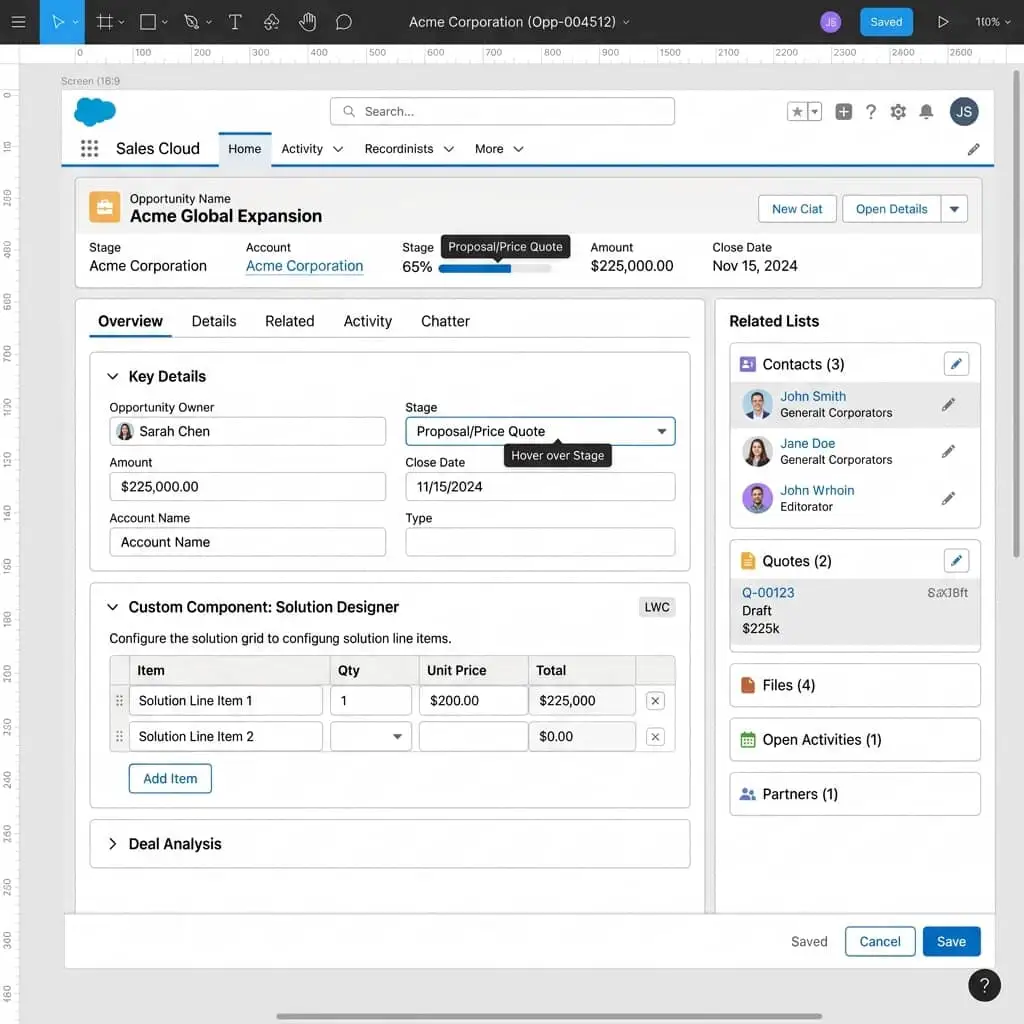The width and height of the screenshot is (1024, 1024).
Task: Select the Hand tool
Action: click(x=308, y=22)
